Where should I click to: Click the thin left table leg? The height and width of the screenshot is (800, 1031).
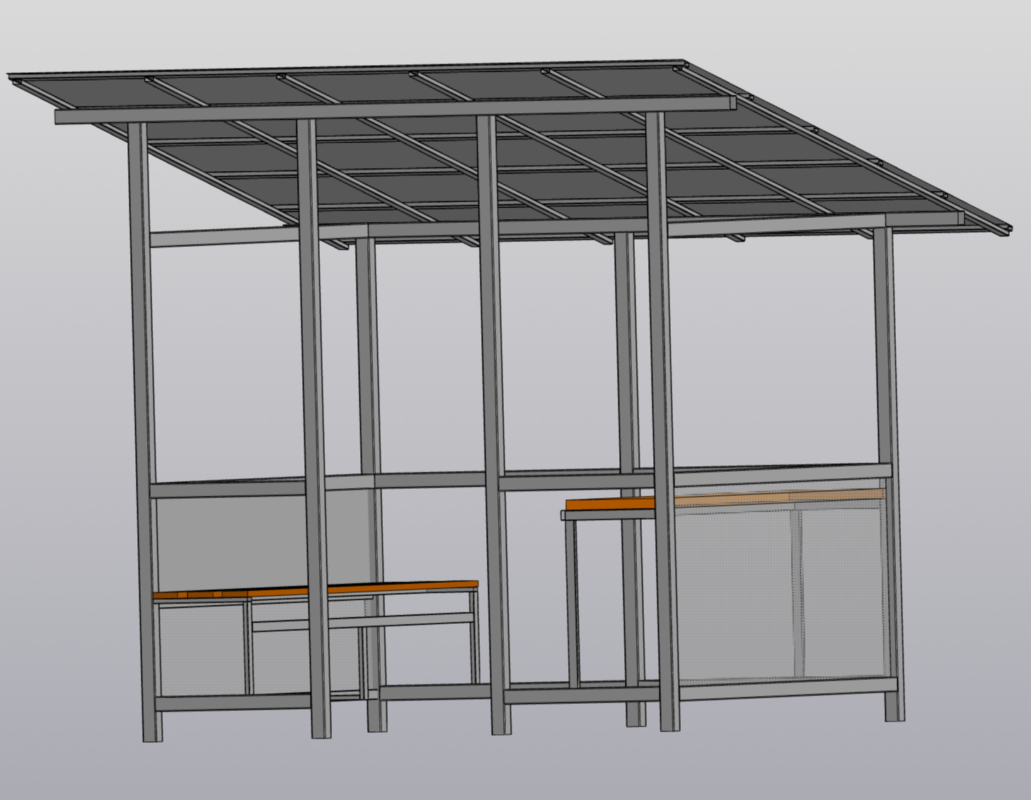pyautogui.click(x=573, y=603)
